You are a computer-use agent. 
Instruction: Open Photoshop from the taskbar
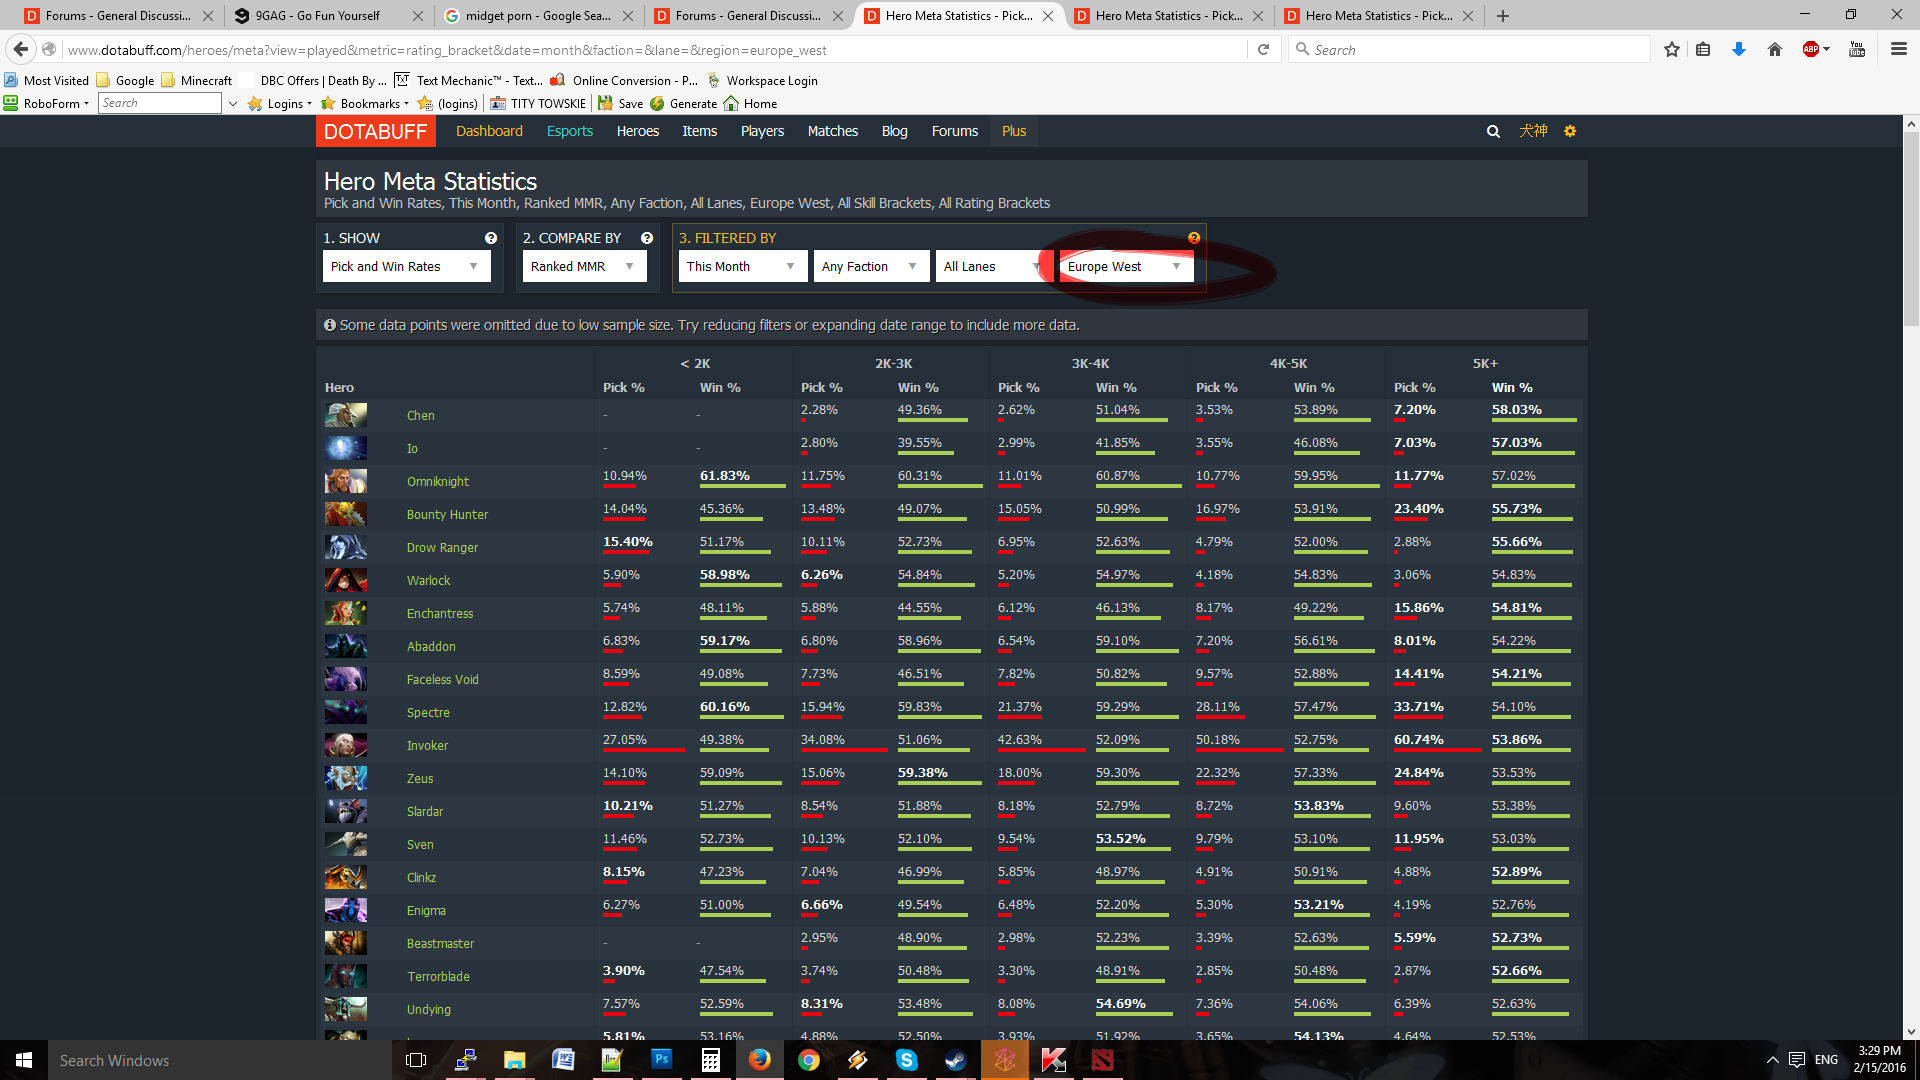click(x=662, y=1060)
